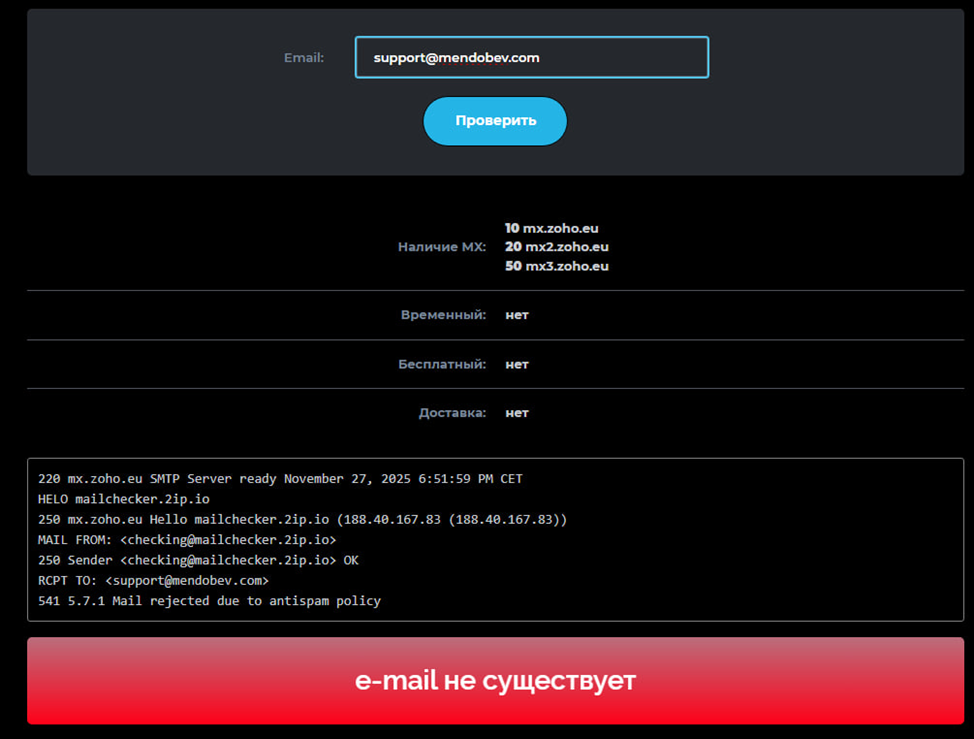The height and width of the screenshot is (739, 974).
Task: Select the mx3.zoho.eu MX record entry
Action: (556, 266)
